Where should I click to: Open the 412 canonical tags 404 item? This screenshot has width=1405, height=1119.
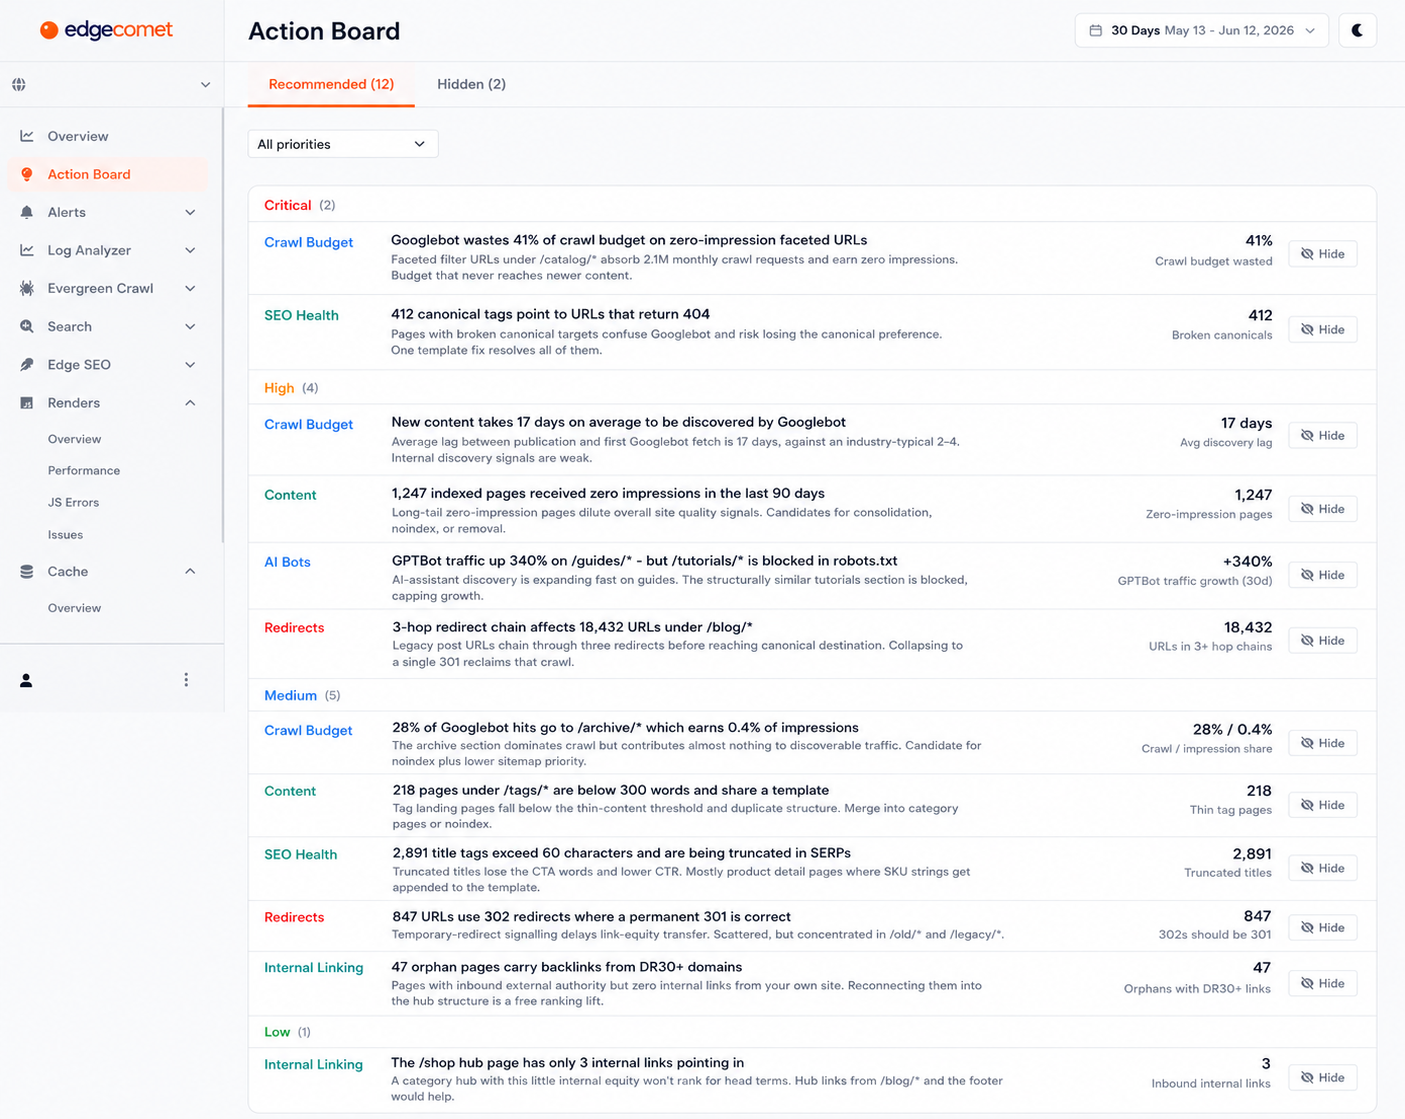tap(550, 314)
